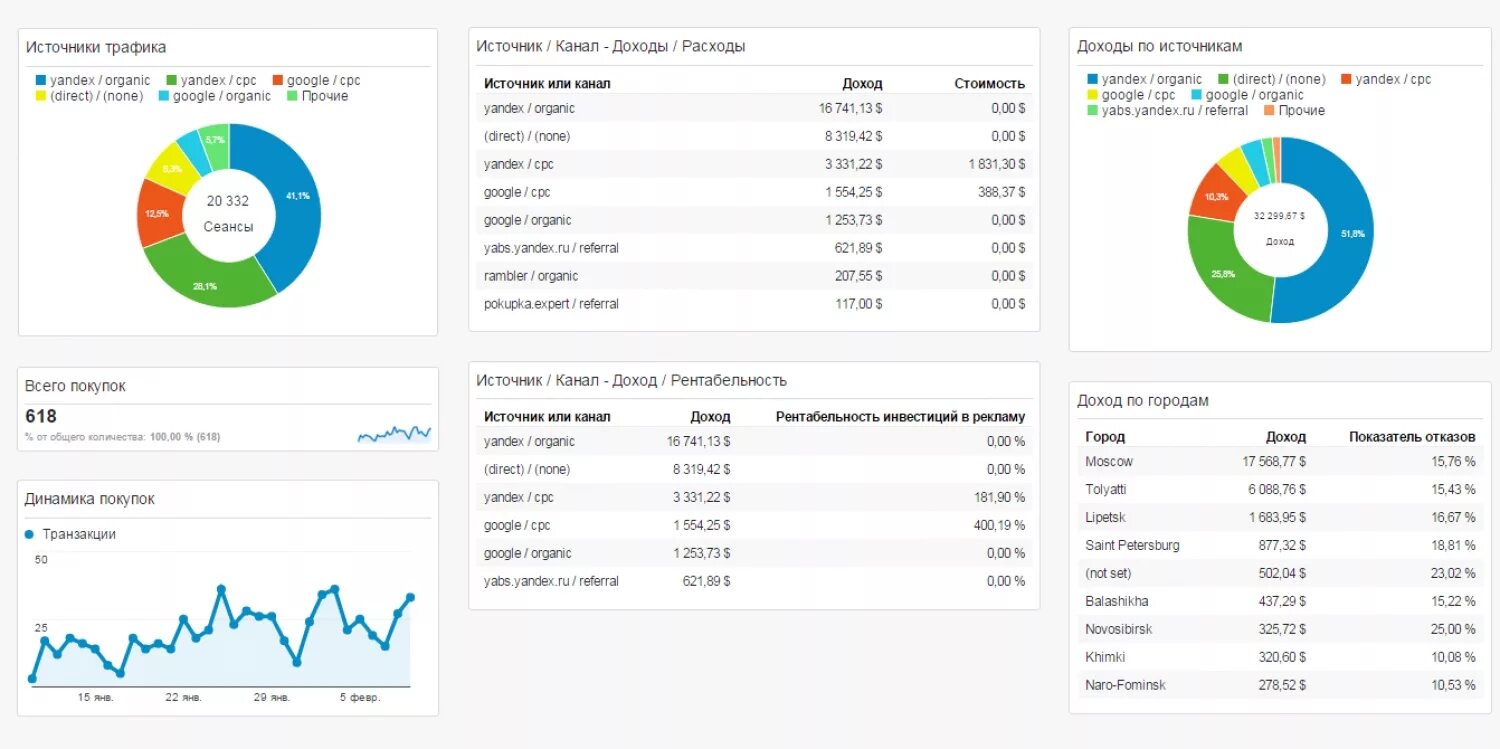Open the "Всего покупок" widget title

(76, 386)
